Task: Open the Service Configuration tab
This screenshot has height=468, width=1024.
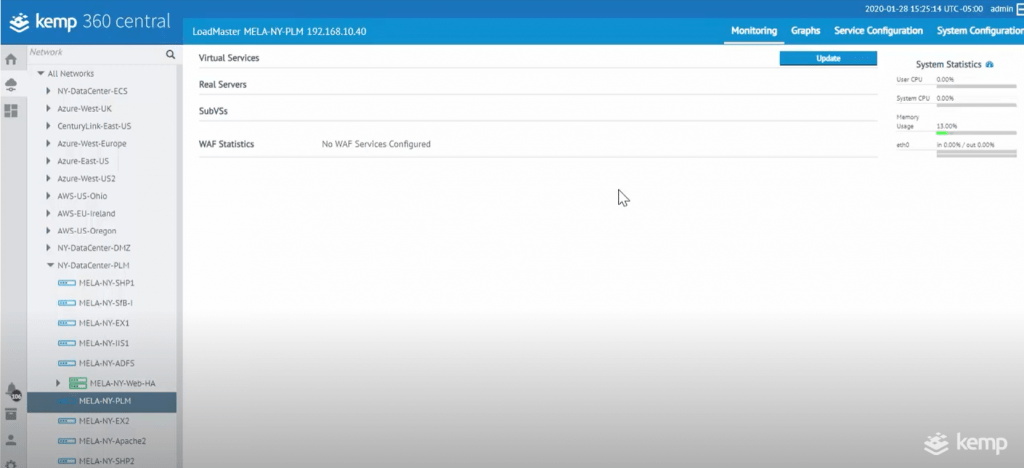Action: point(878,31)
